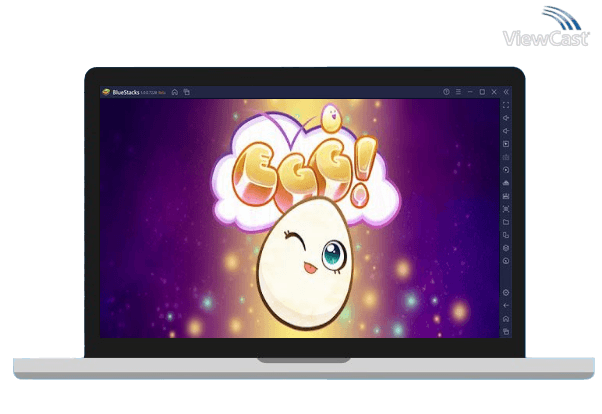Screen dimensions: 602x414
Task: Open the hamburger menu in BlueStacks title bar
Action: click(x=458, y=92)
